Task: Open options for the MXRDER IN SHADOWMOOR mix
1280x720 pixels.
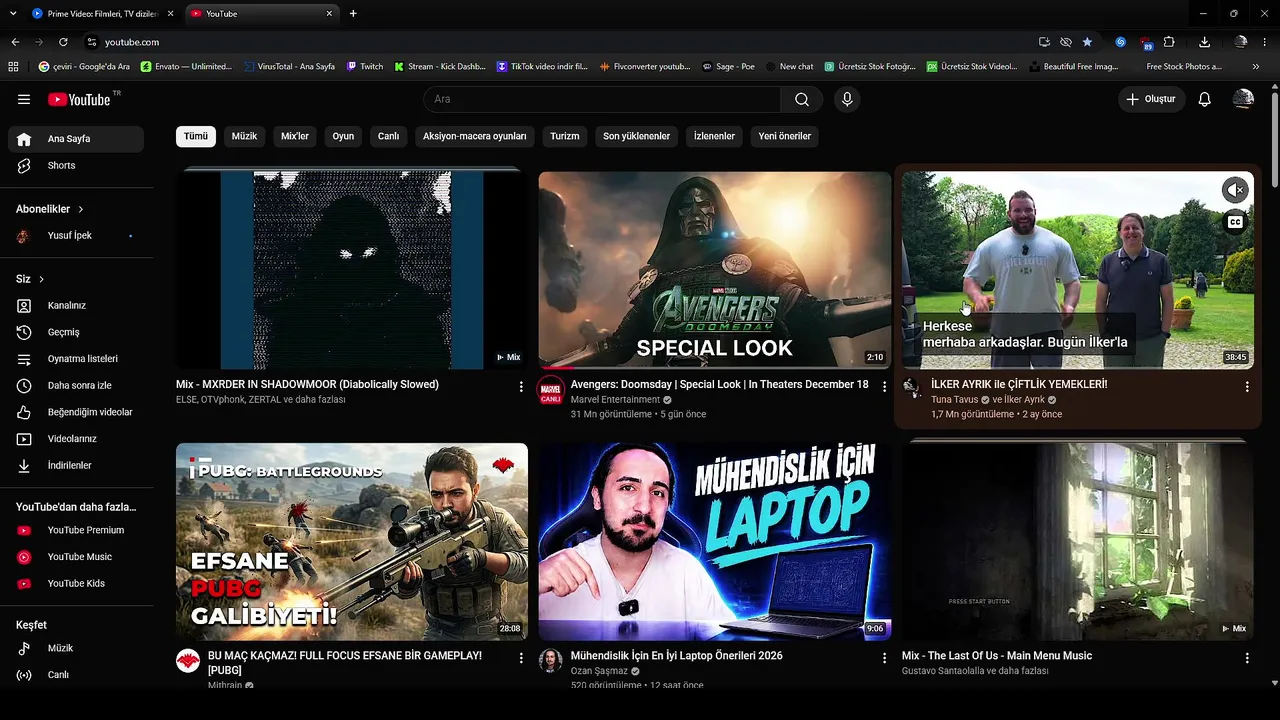Action: coord(521,386)
